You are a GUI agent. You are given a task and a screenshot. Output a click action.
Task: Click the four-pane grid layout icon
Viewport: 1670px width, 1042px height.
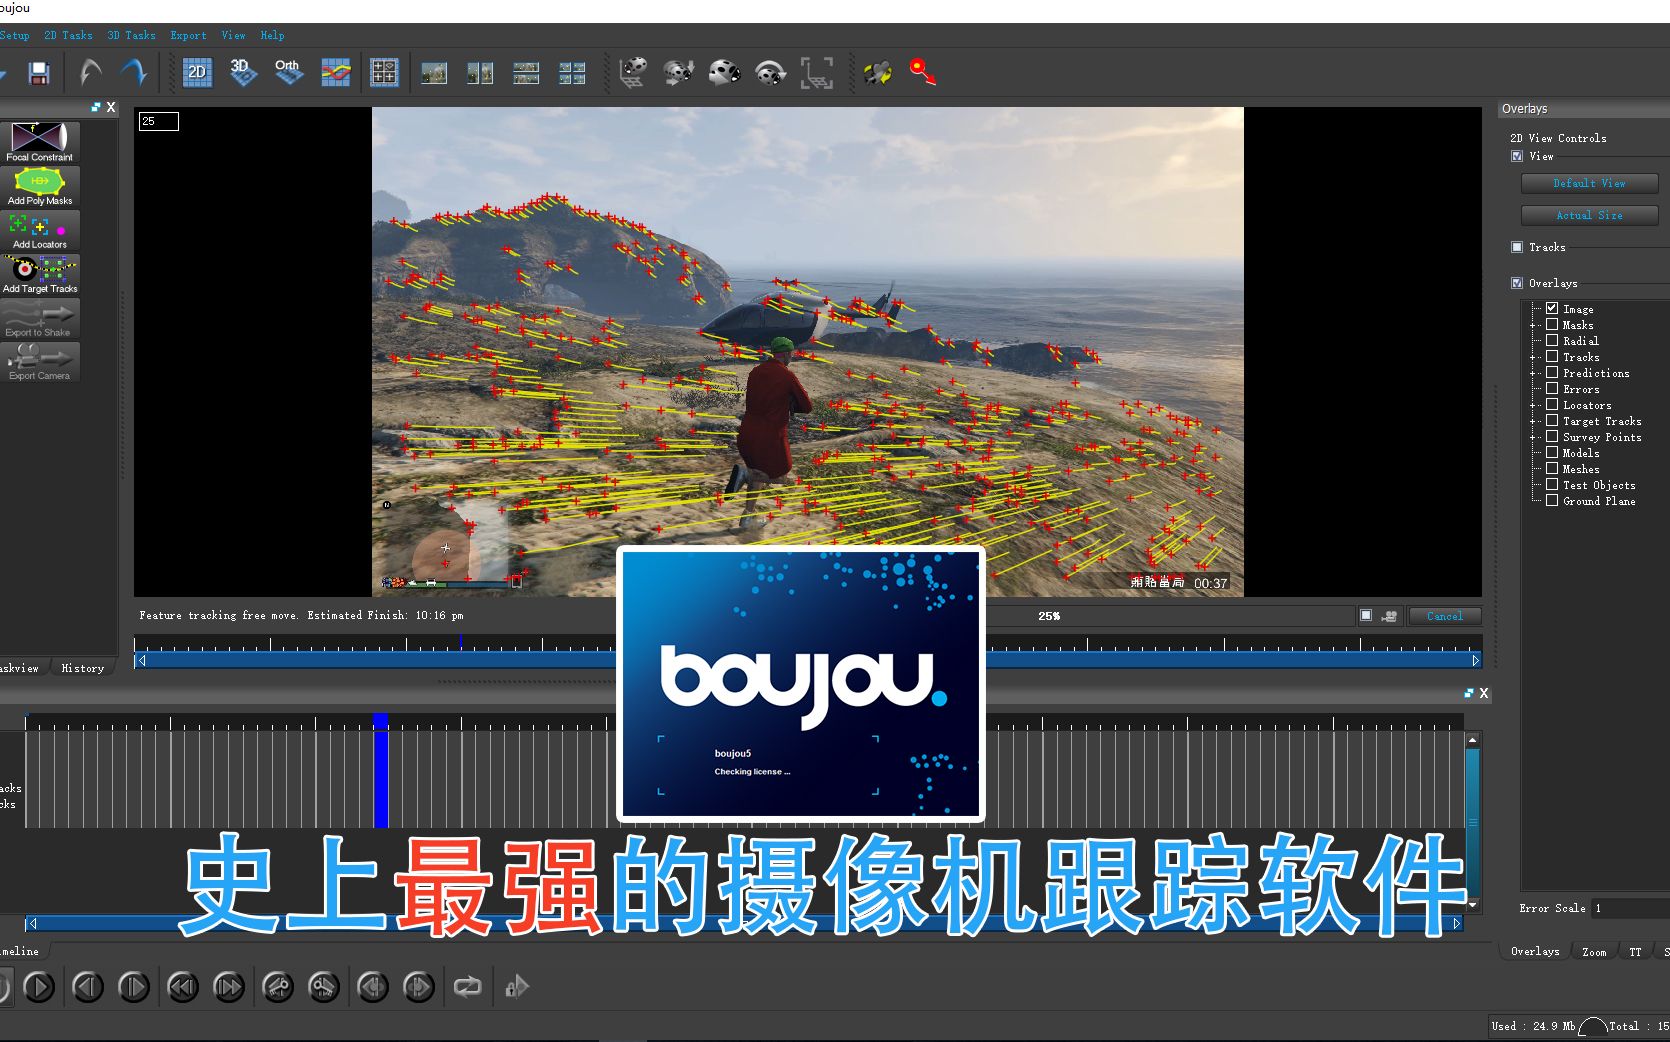tap(384, 72)
